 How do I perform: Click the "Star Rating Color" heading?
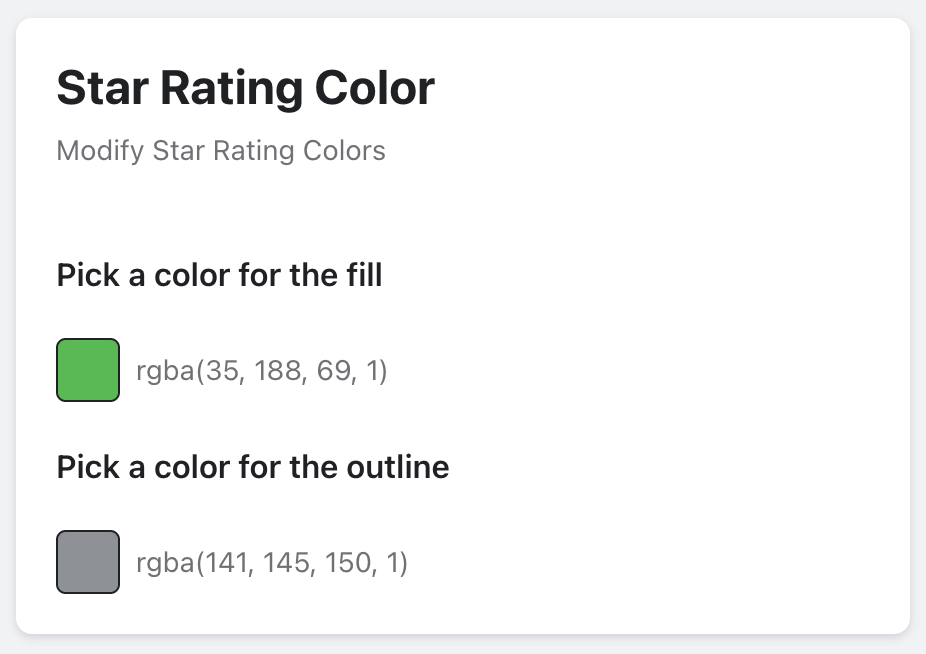245,88
